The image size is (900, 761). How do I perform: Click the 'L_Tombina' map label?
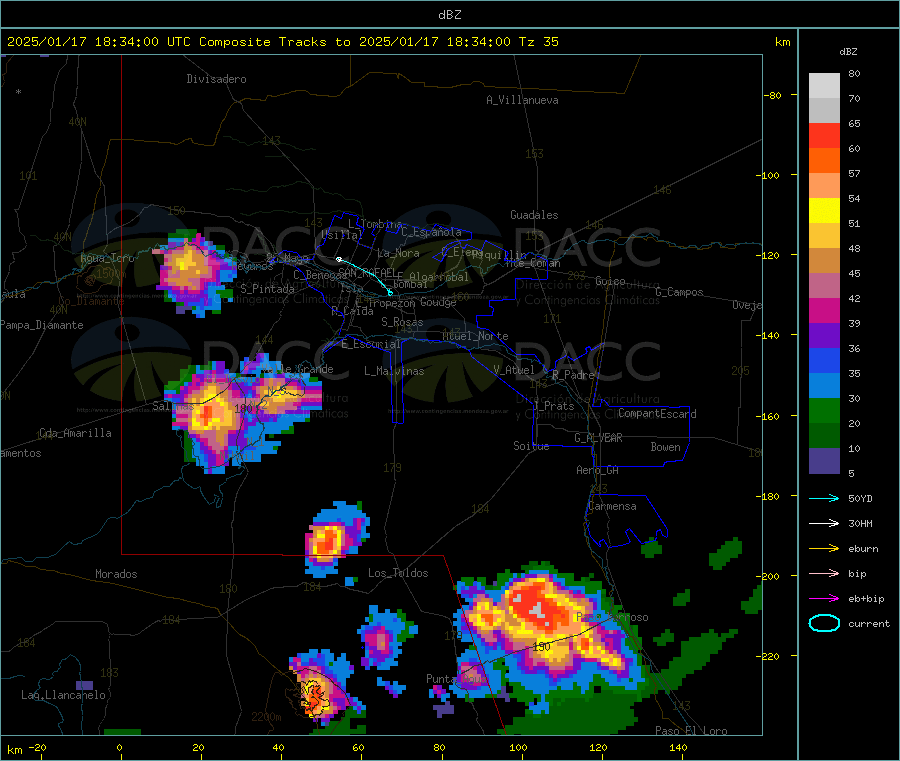(x=375, y=224)
